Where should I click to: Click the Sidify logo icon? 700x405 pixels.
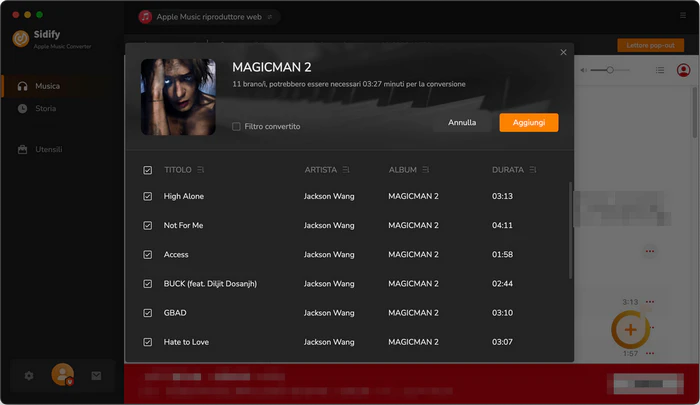pos(21,39)
